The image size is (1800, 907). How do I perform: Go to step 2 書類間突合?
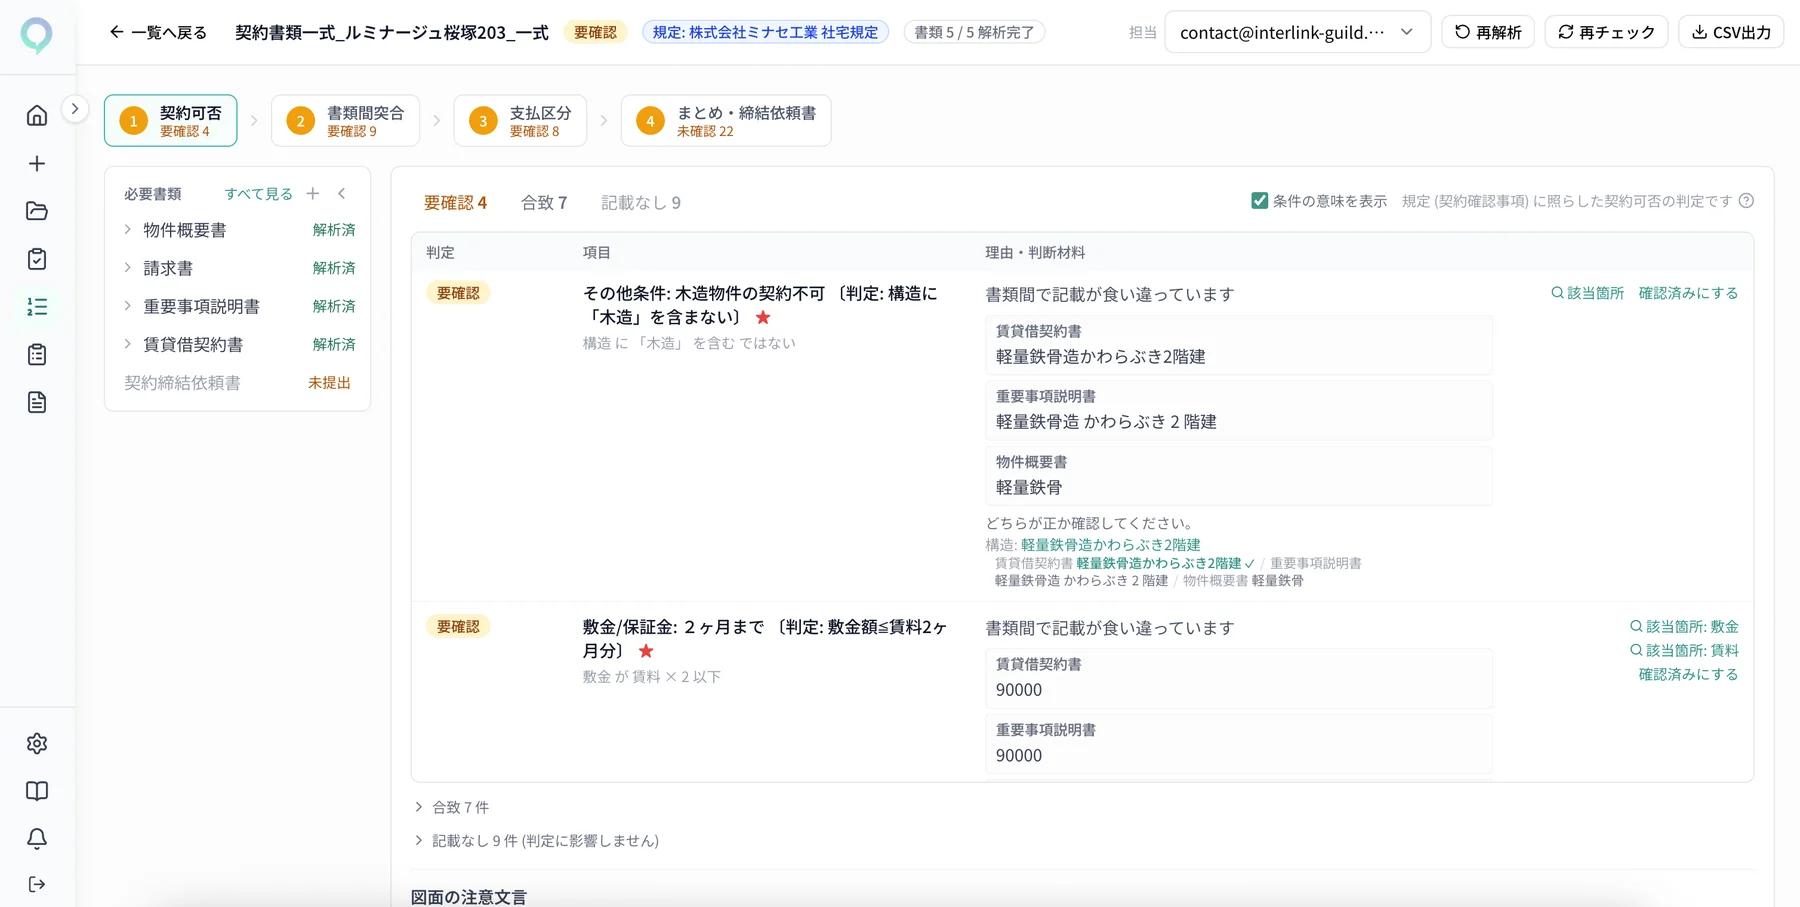[x=345, y=121]
